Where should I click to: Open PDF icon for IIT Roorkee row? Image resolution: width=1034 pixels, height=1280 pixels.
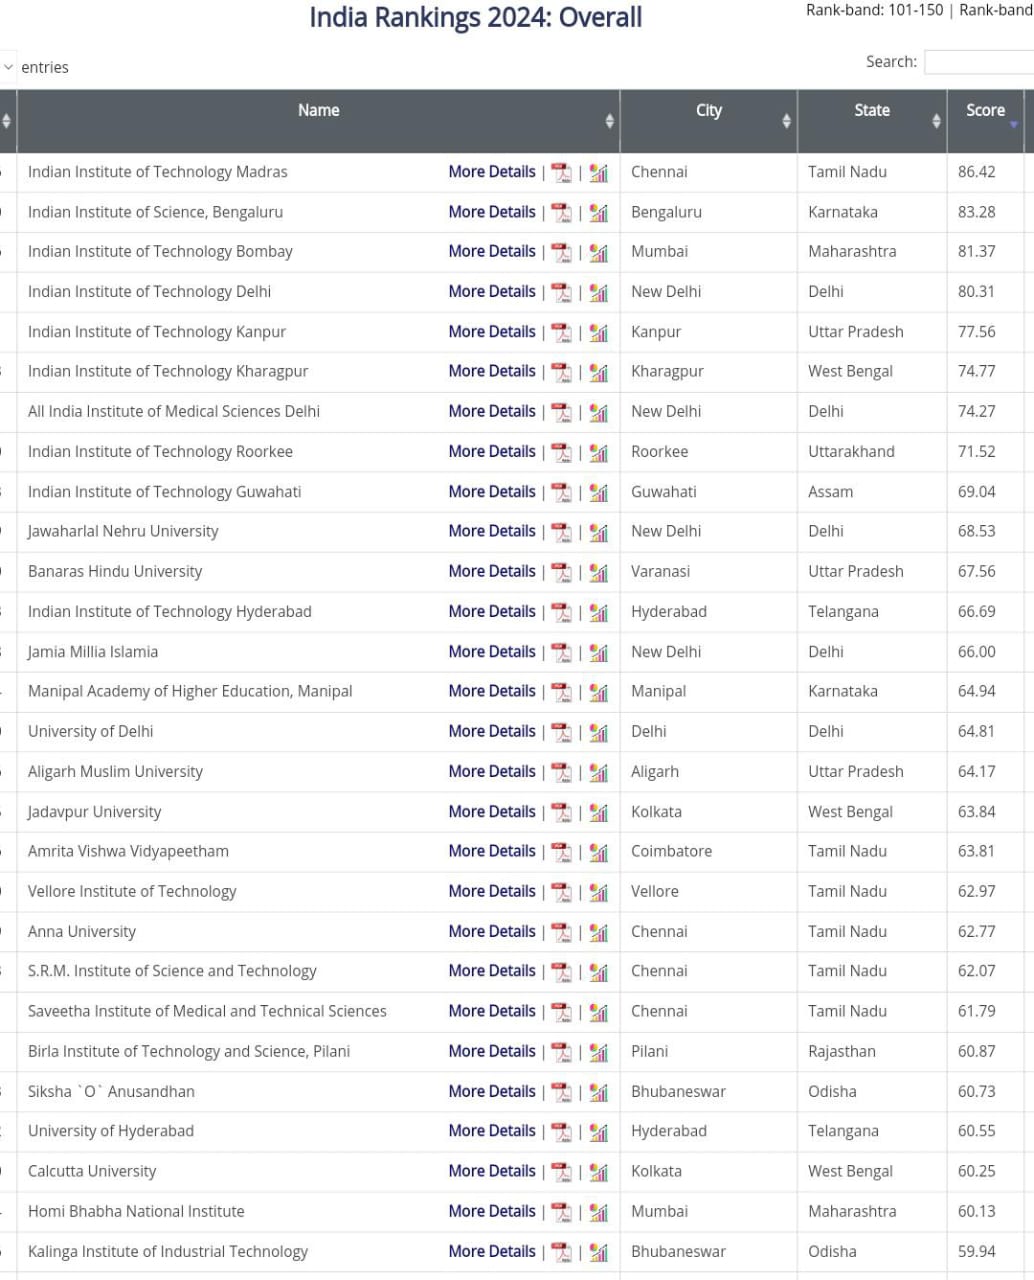tap(561, 453)
